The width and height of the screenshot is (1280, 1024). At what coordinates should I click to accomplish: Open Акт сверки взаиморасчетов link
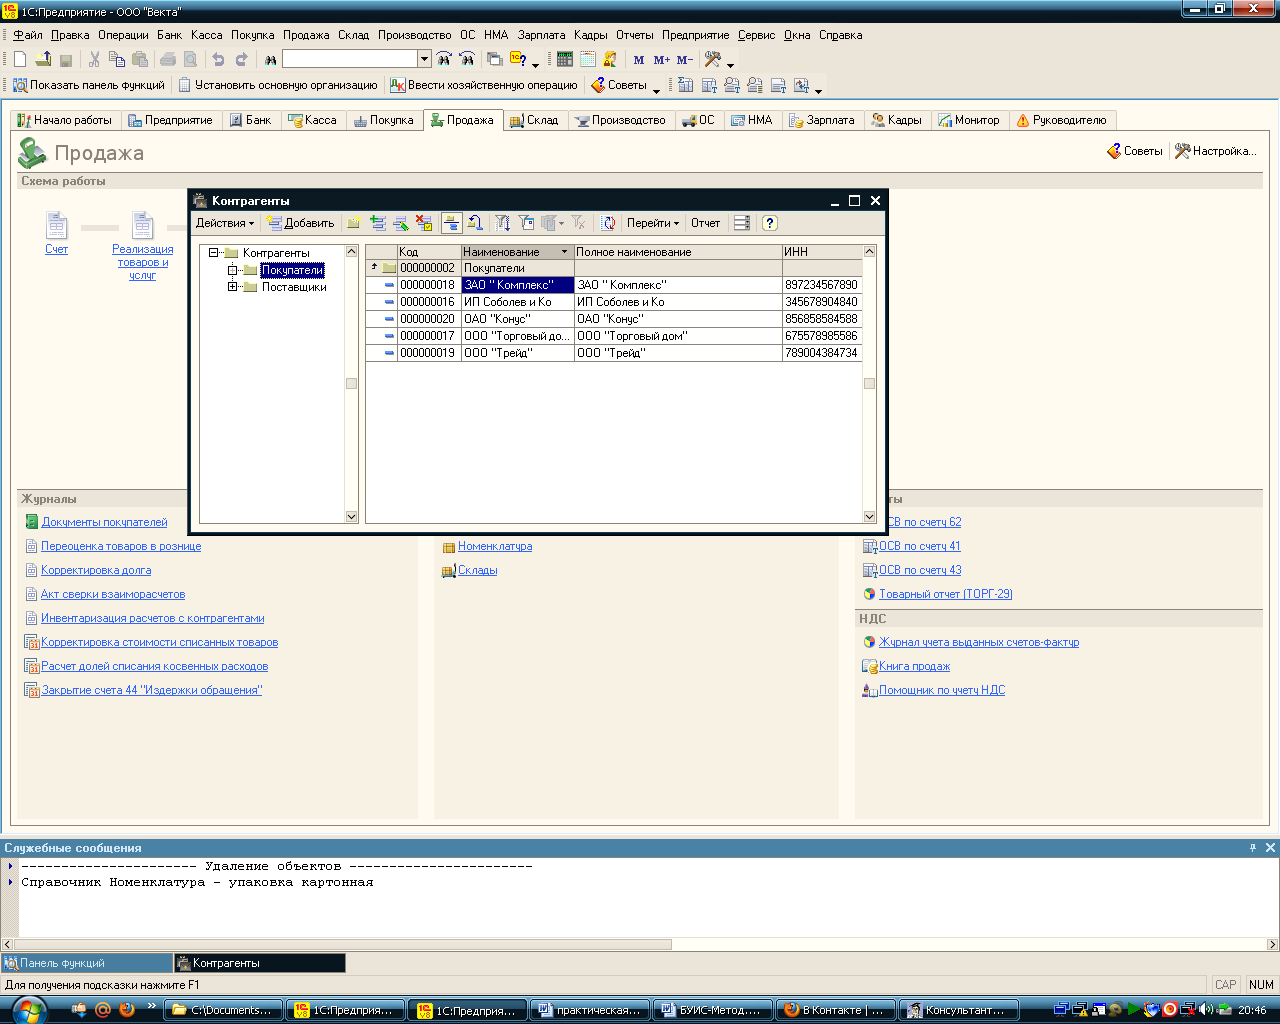coord(113,594)
